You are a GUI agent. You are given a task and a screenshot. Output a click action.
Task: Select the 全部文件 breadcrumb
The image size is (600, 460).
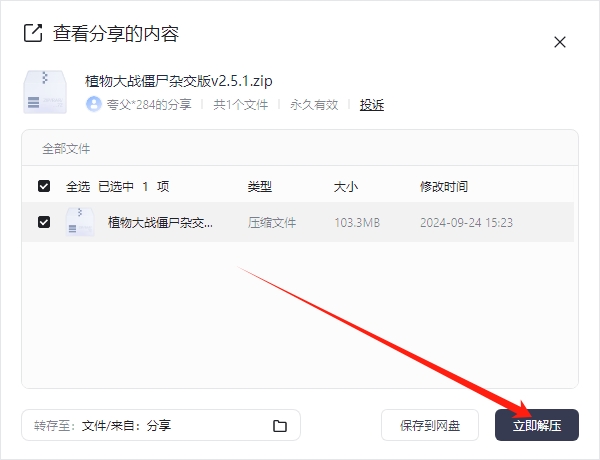66,149
